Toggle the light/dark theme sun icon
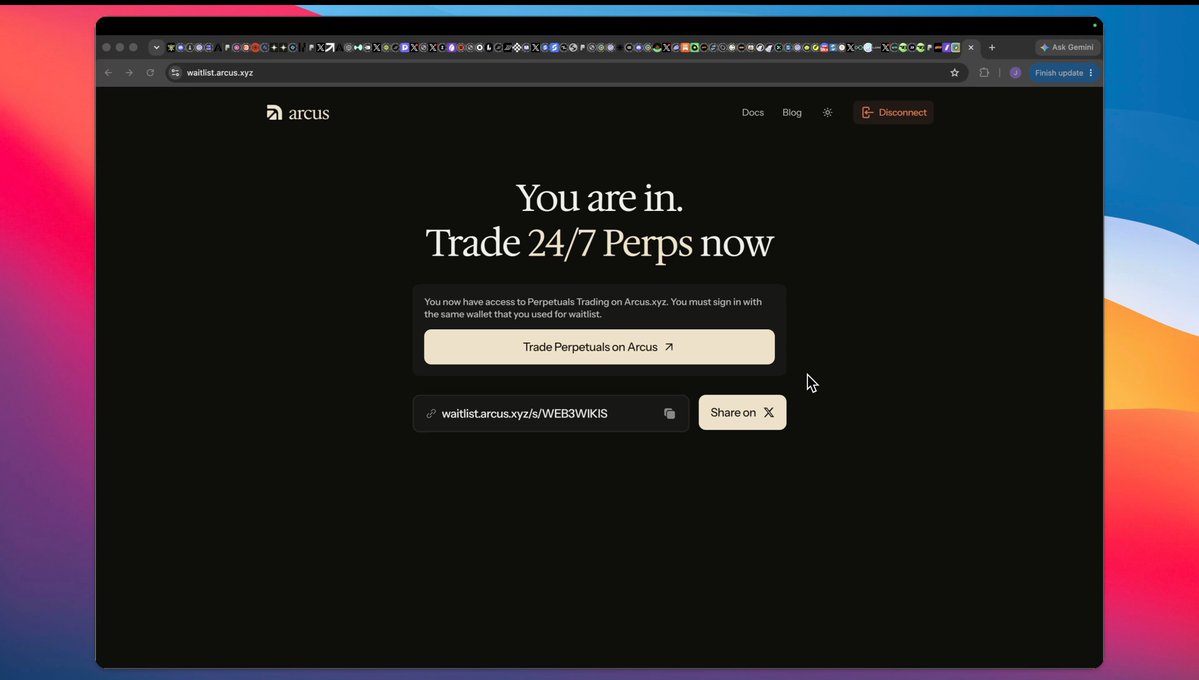The width and height of the screenshot is (1199, 680). click(827, 112)
